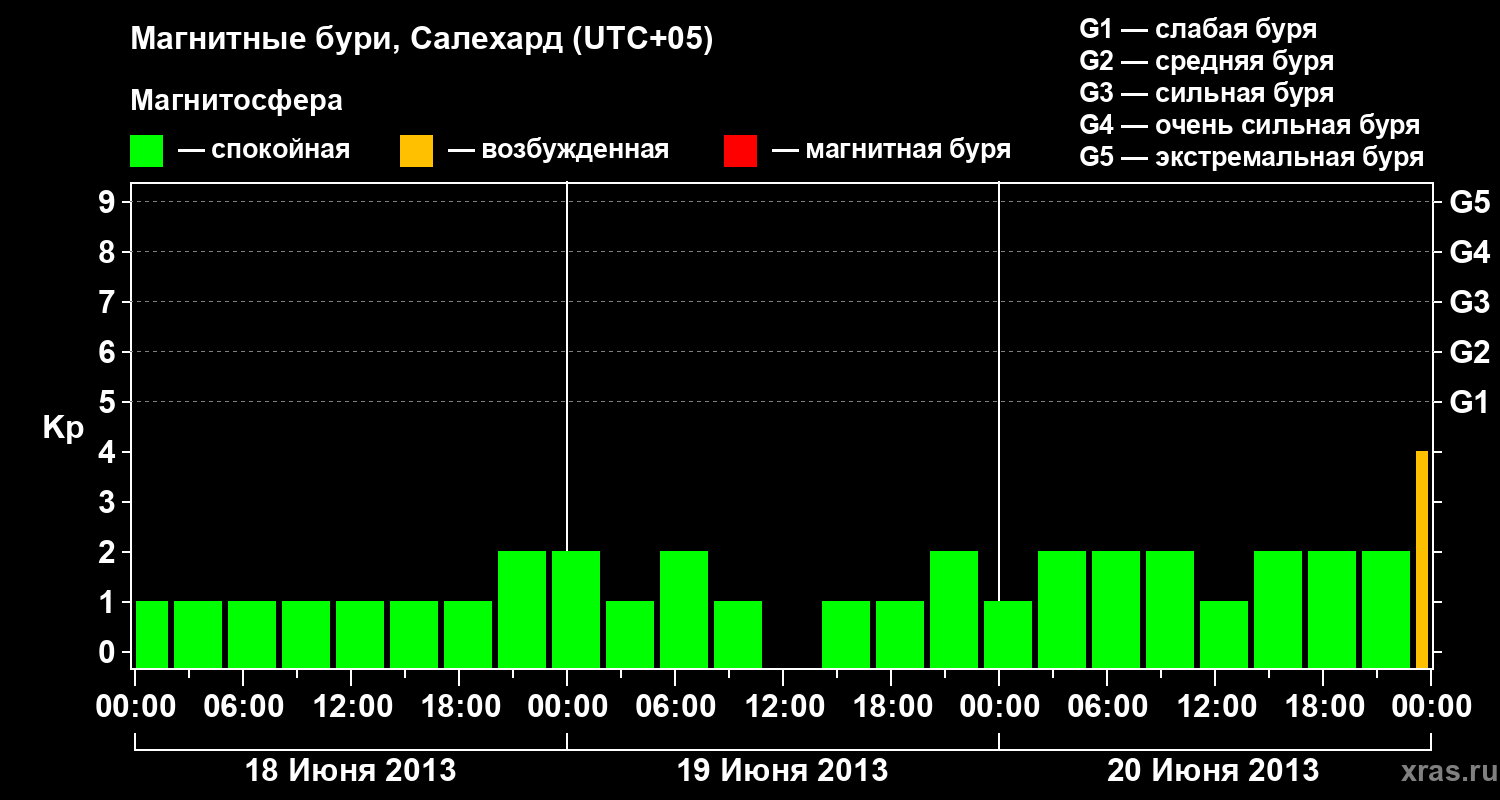Click the right-axis 'G4' level label
The image size is (1500, 800).
click(1469, 252)
